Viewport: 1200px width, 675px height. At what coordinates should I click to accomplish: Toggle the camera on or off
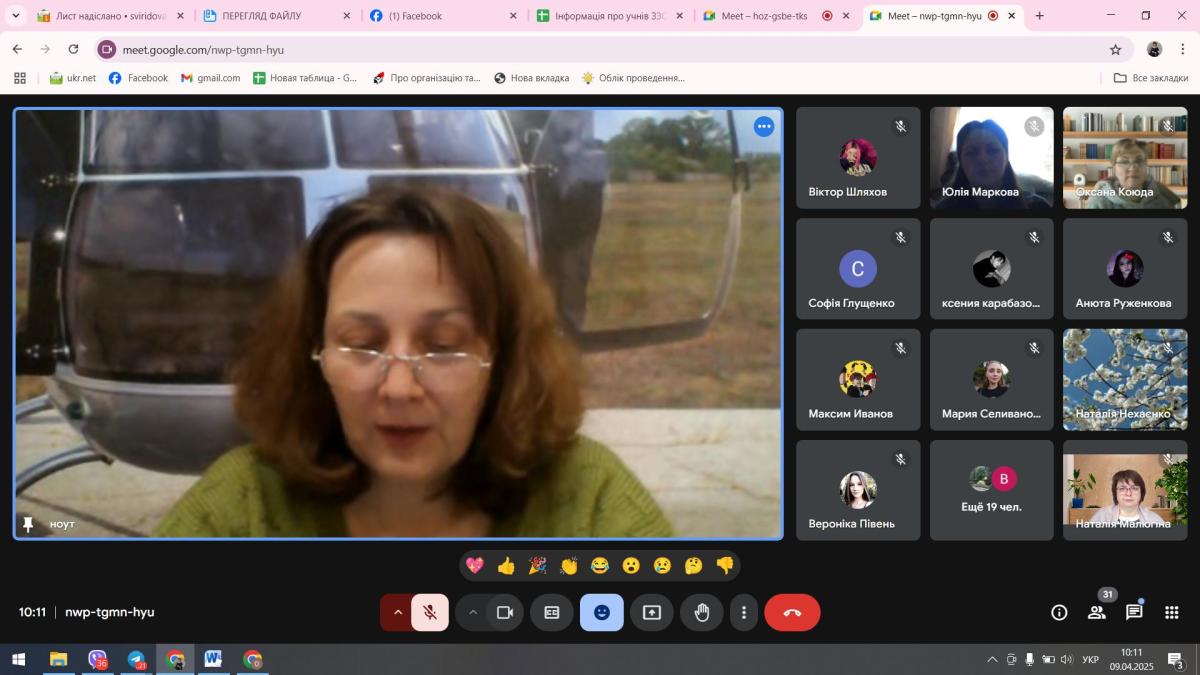(505, 613)
